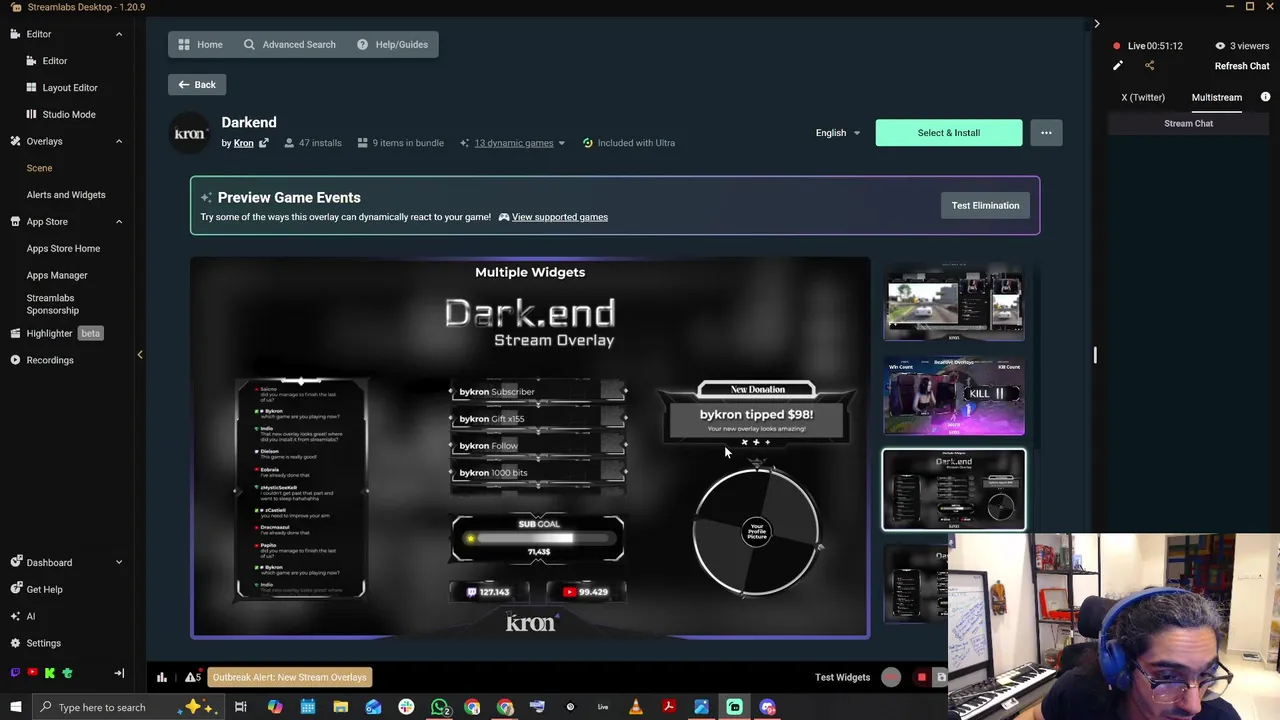
Task: Open Apps Store Home
Action: [63, 248]
